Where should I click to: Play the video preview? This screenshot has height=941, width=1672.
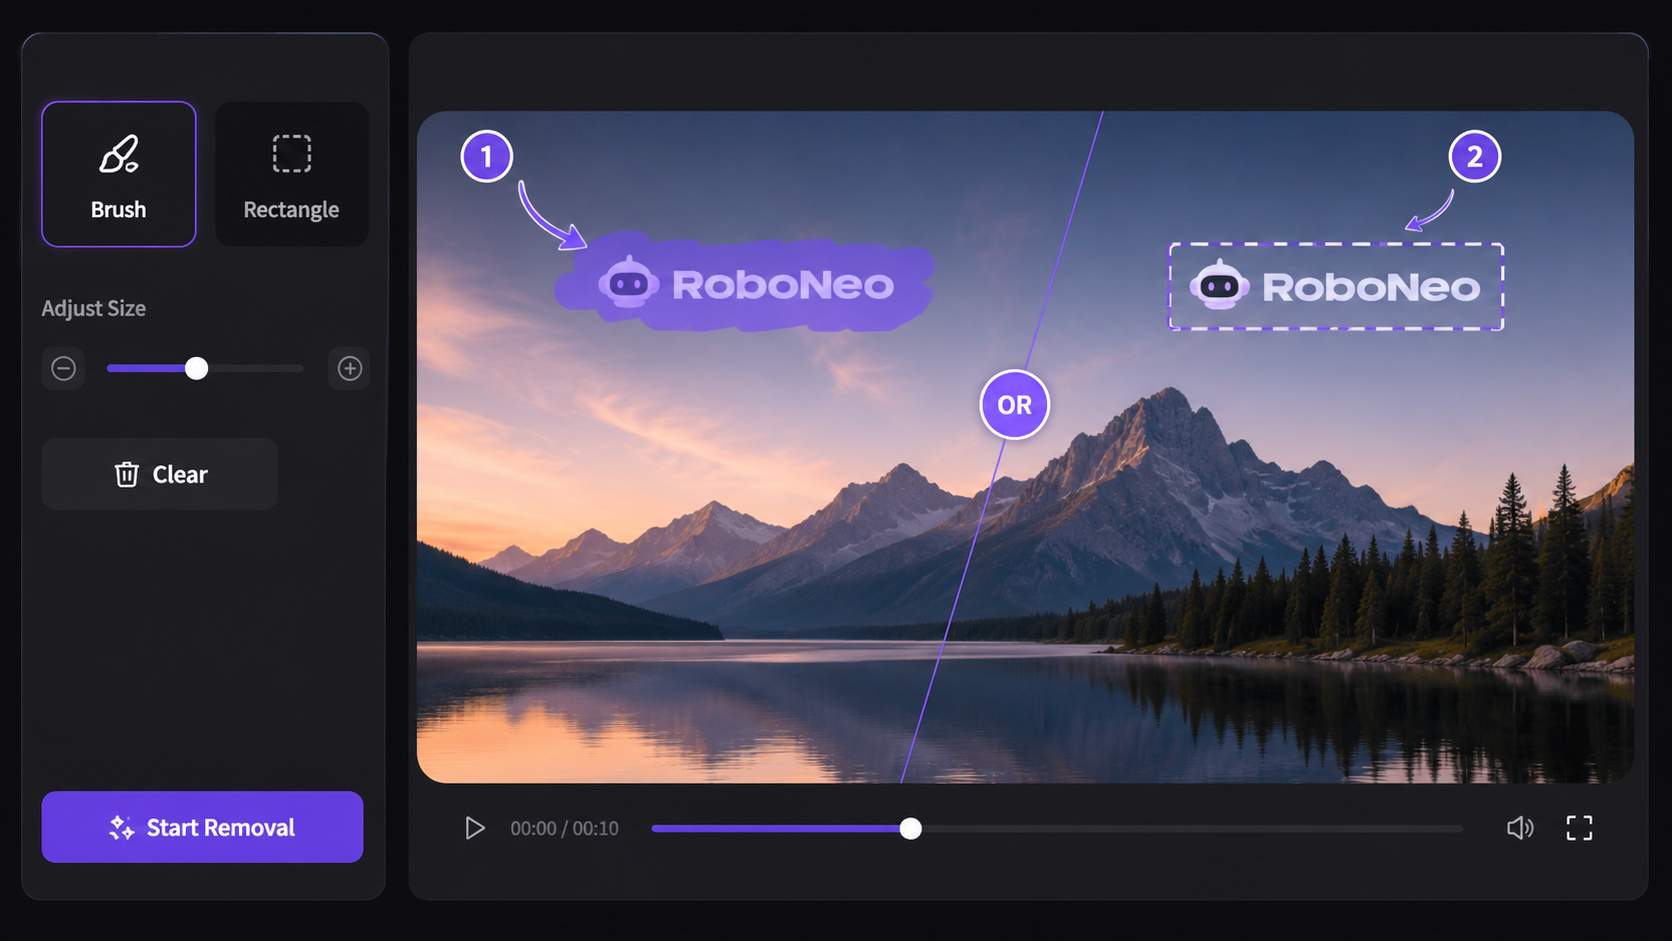click(x=475, y=828)
